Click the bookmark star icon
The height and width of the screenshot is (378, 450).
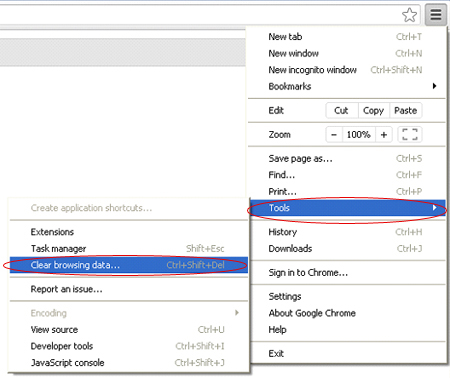tap(409, 15)
